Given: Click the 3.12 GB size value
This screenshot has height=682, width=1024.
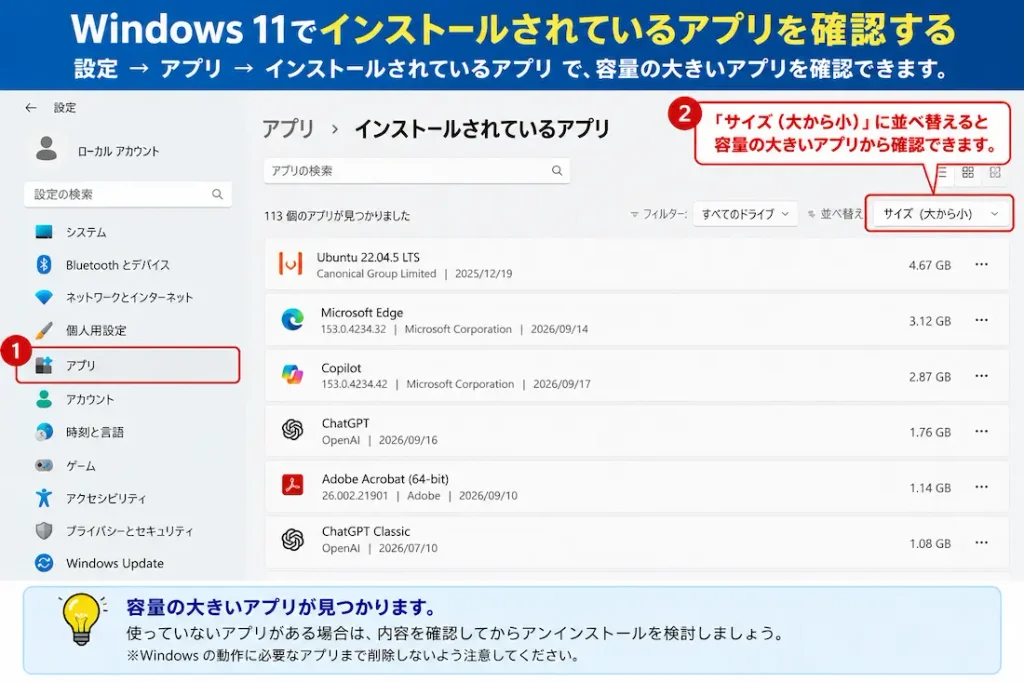Looking at the screenshot, I should point(929,321).
